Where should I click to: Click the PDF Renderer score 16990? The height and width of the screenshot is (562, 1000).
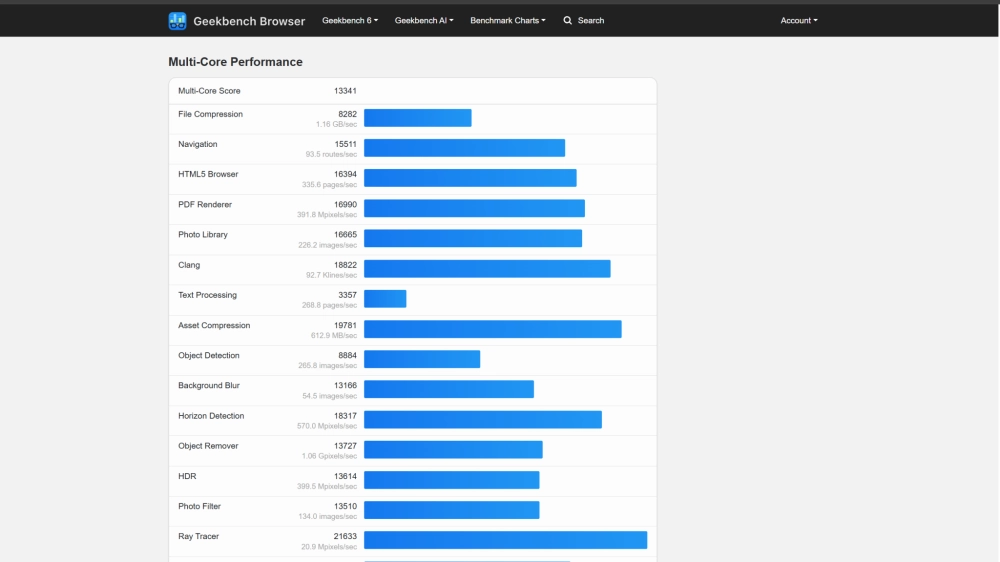(x=345, y=205)
